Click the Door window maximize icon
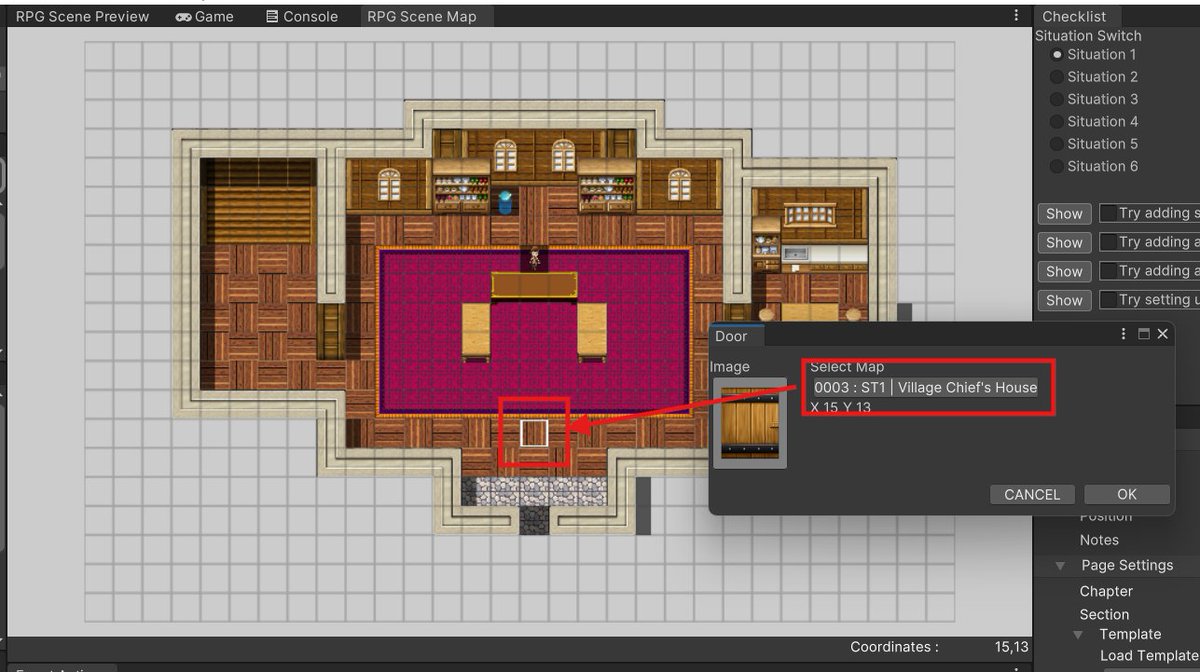 tap(1144, 334)
